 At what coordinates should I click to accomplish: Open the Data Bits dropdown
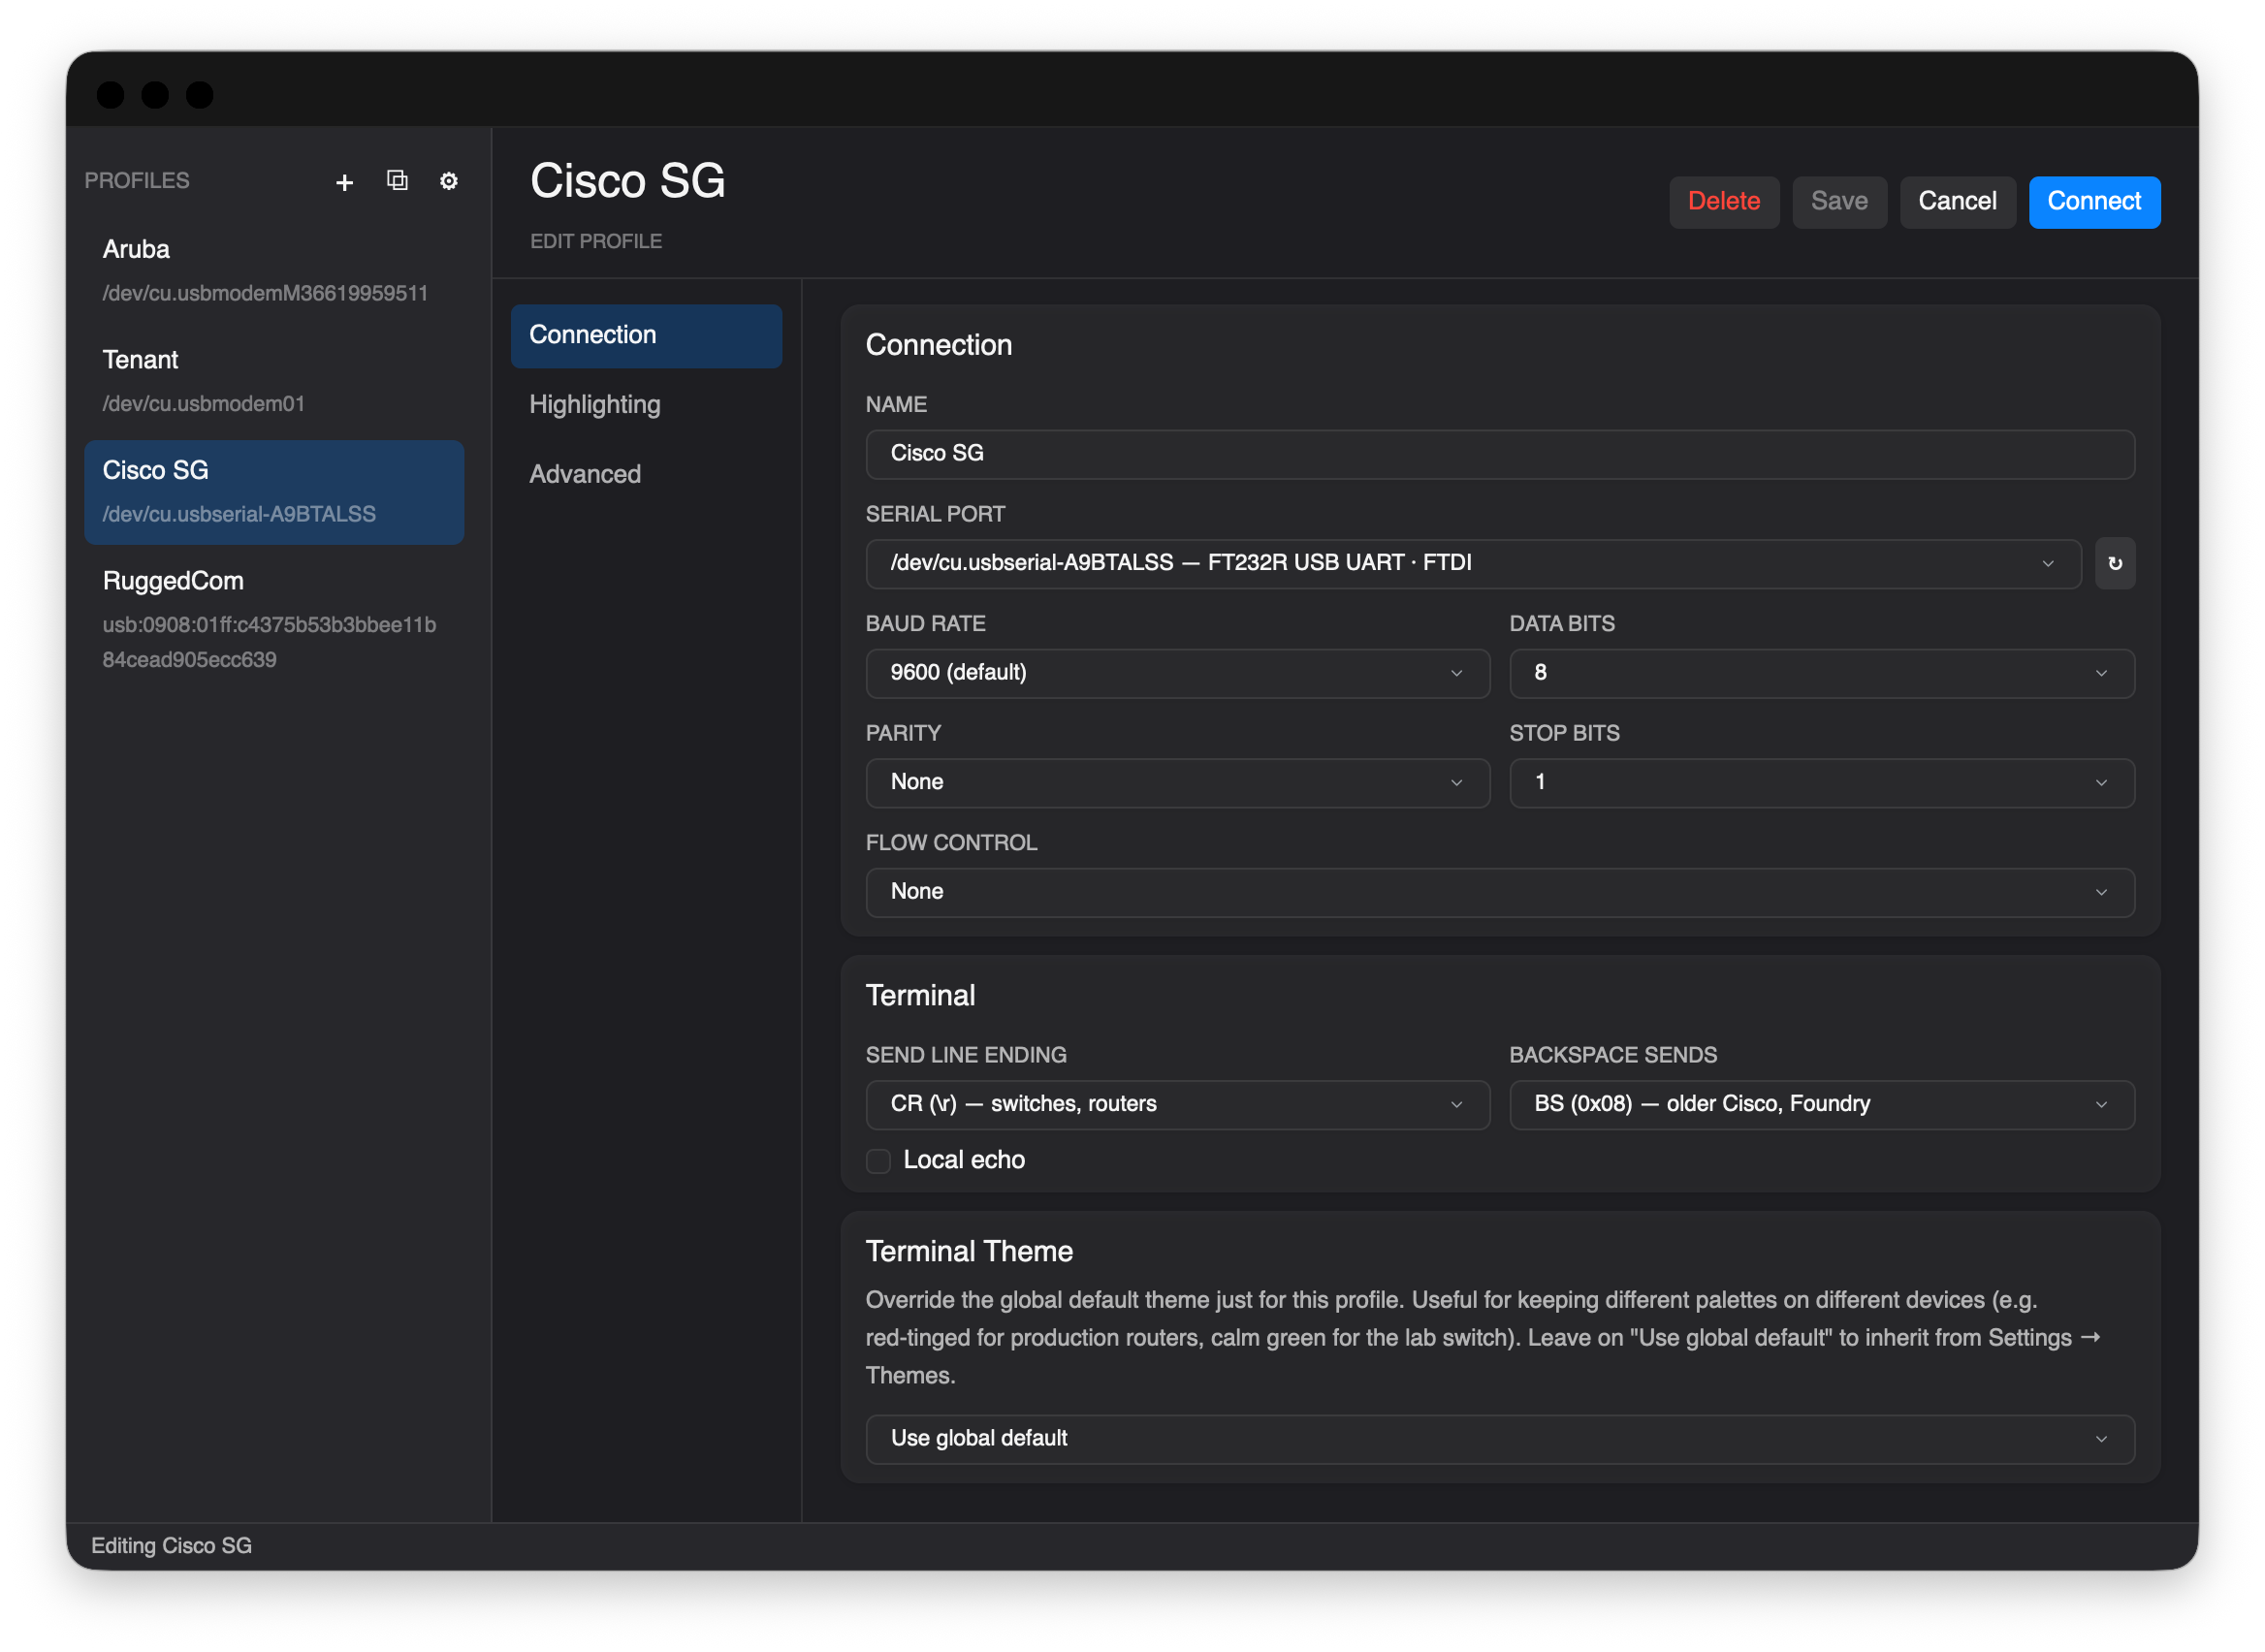coord(1821,673)
